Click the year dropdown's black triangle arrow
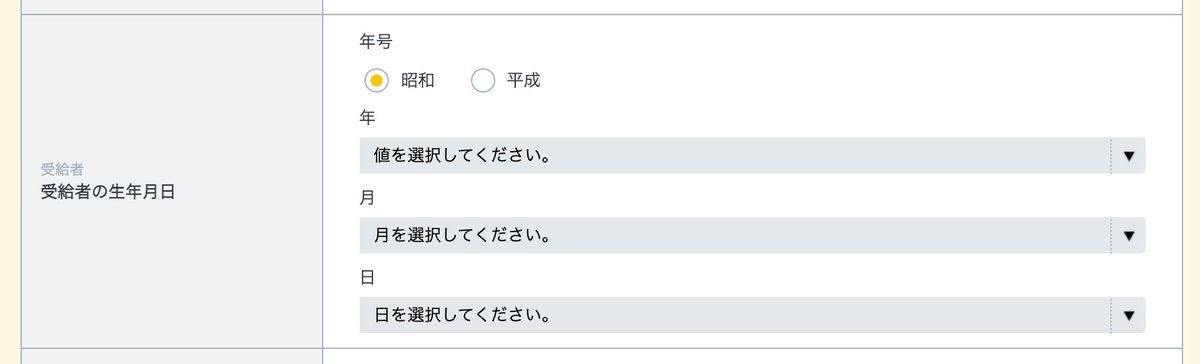1200x364 pixels. pos(1129,156)
